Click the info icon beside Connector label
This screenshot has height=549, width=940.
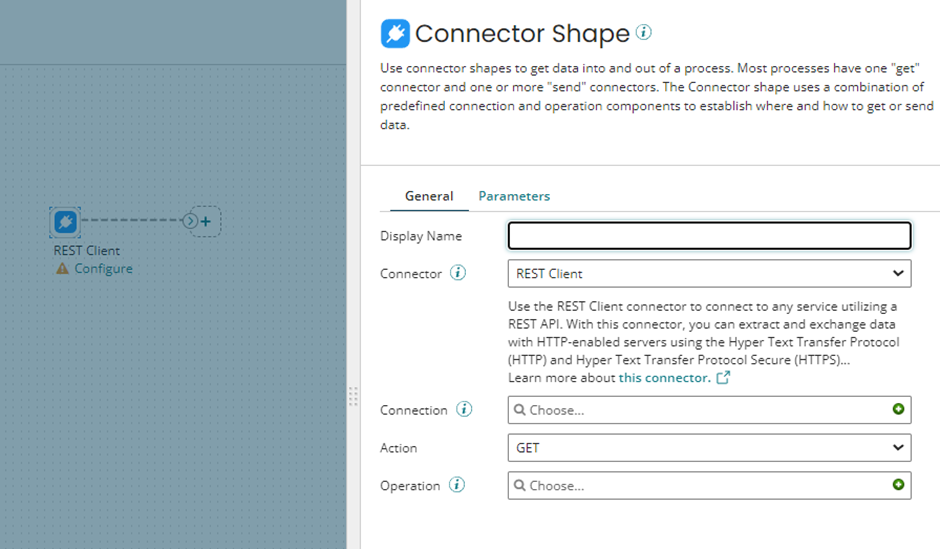coord(458,273)
